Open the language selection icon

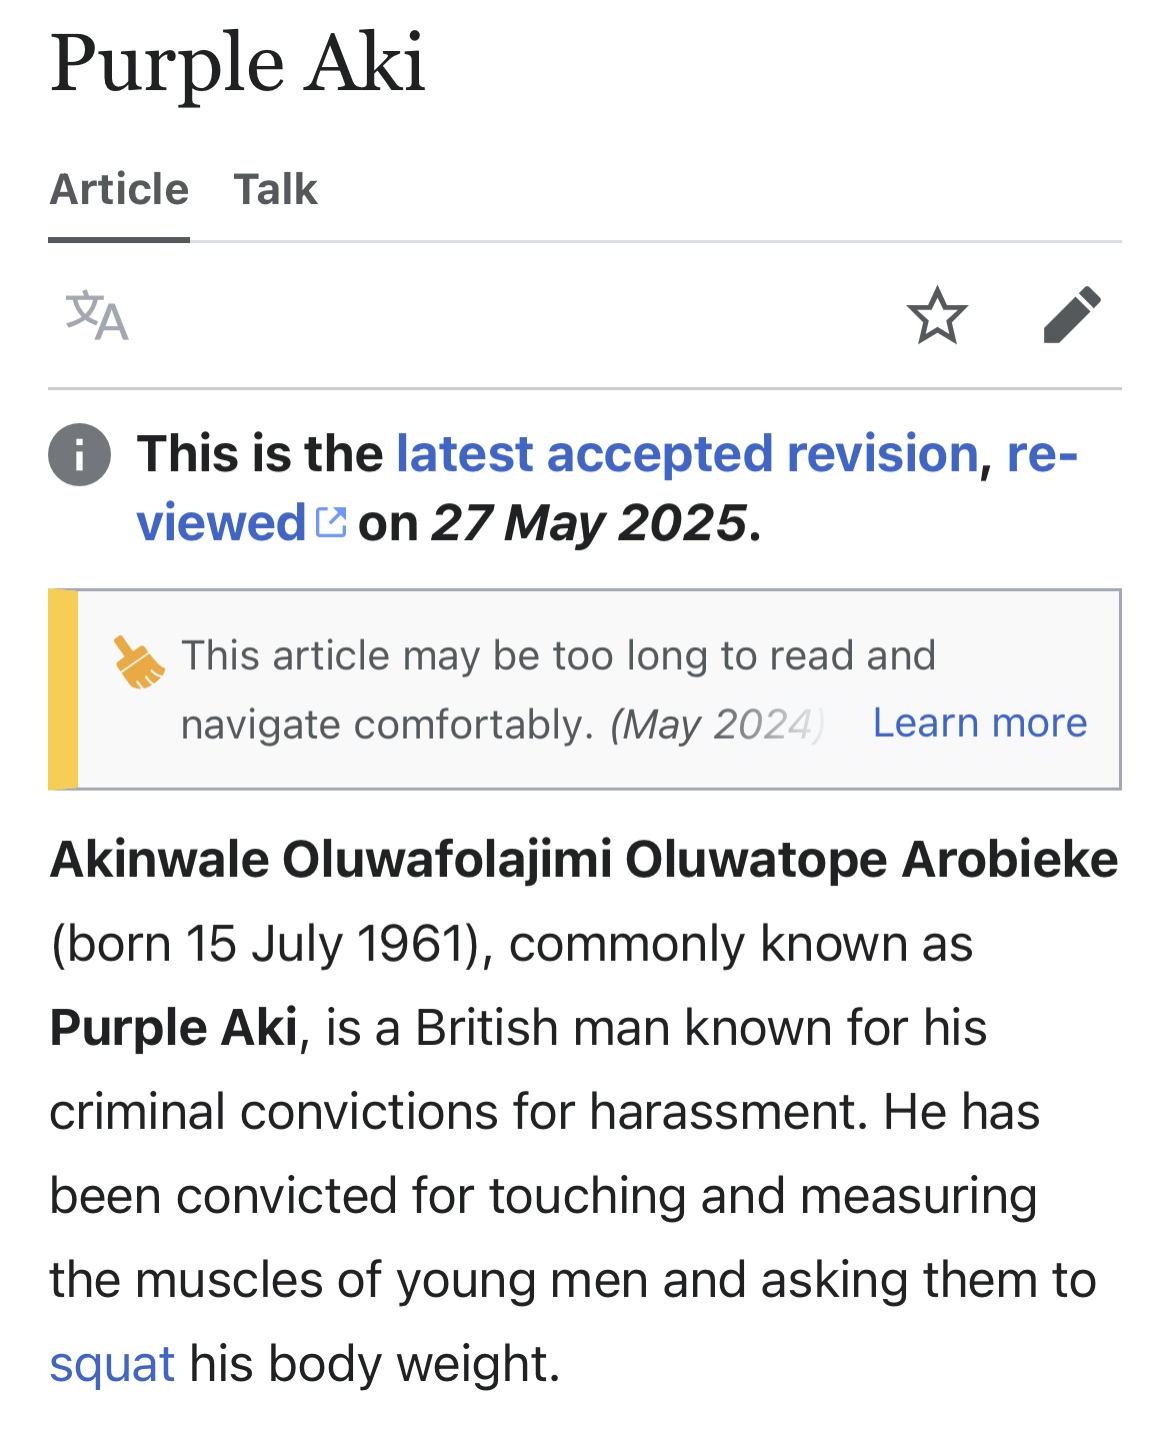[x=97, y=316]
